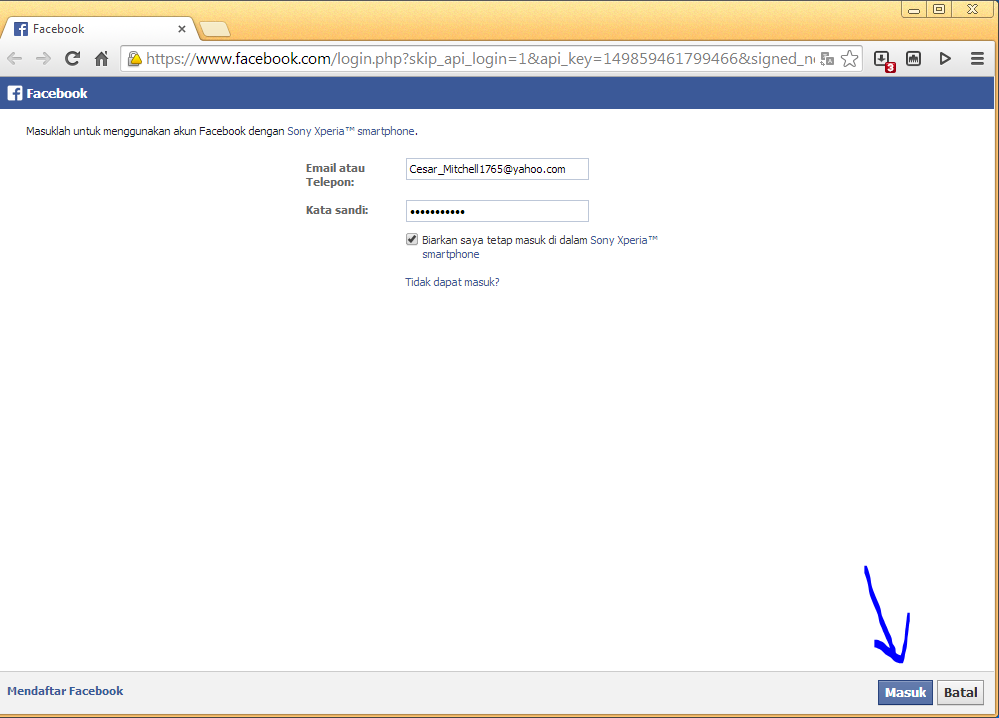Click the Facebook logo in the blue header

click(x=15, y=93)
